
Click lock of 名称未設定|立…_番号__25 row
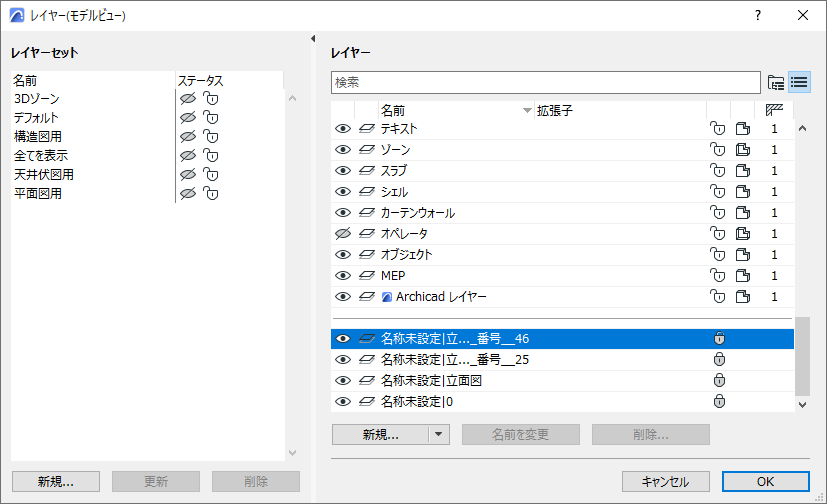click(x=719, y=360)
